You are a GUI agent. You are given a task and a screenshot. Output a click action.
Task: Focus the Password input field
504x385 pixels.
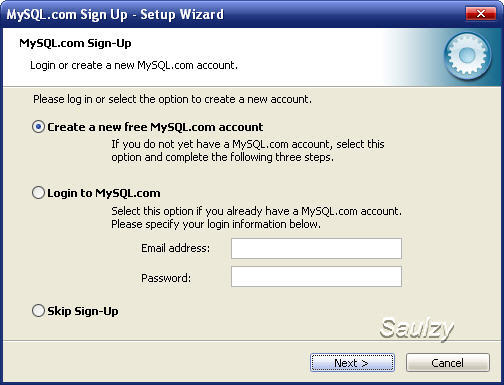(316, 276)
